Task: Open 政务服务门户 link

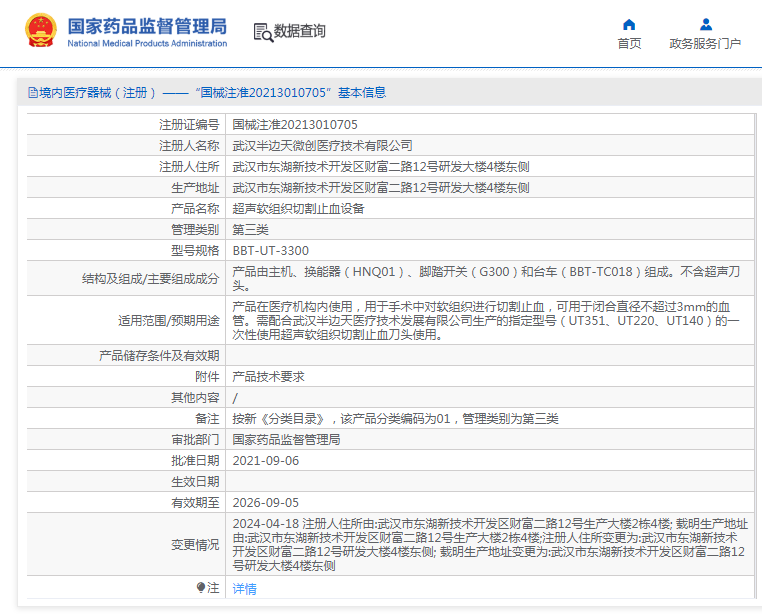Action: [x=705, y=44]
